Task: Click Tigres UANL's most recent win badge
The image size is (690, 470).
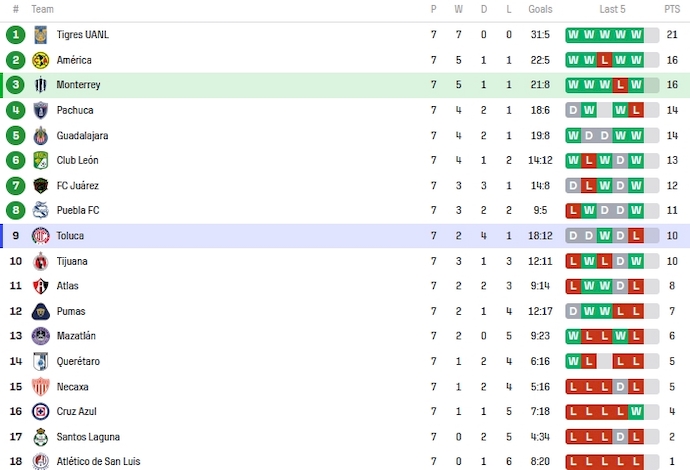Action: pyautogui.click(x=636, y=35)
